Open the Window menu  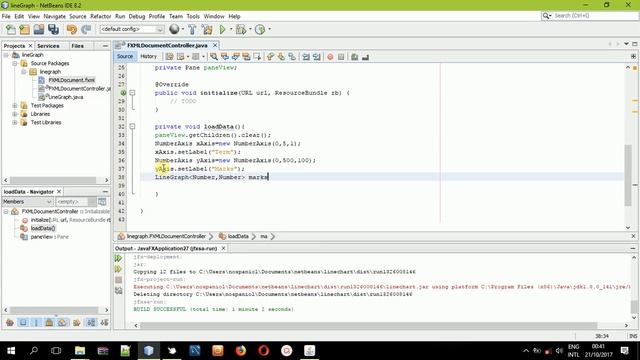click(x=214, y=16)
